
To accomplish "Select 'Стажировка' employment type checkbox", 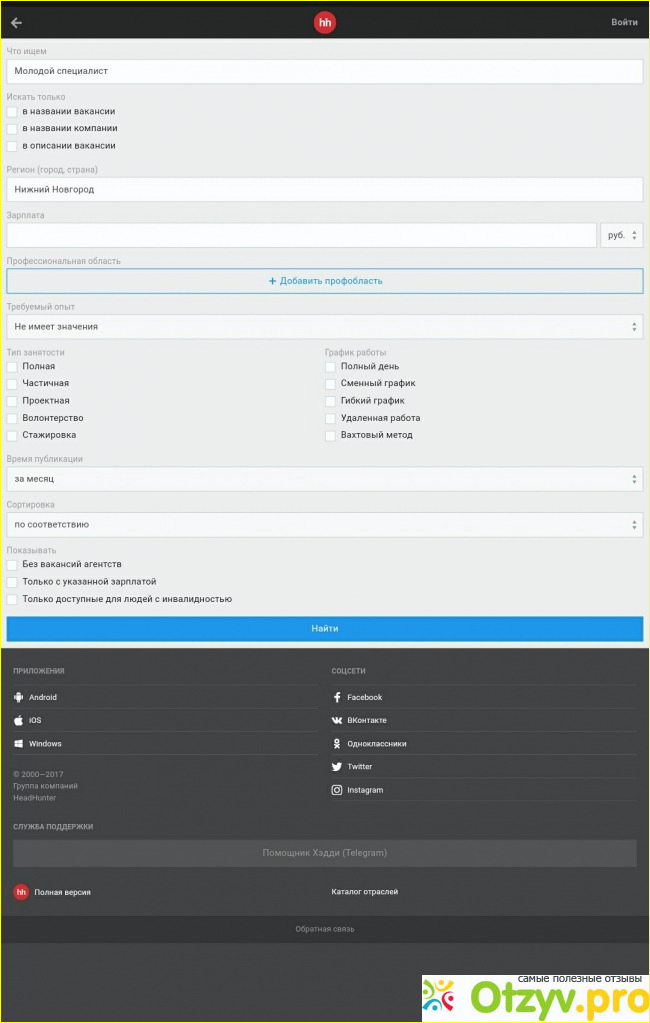I will click(x=12, y=435).
